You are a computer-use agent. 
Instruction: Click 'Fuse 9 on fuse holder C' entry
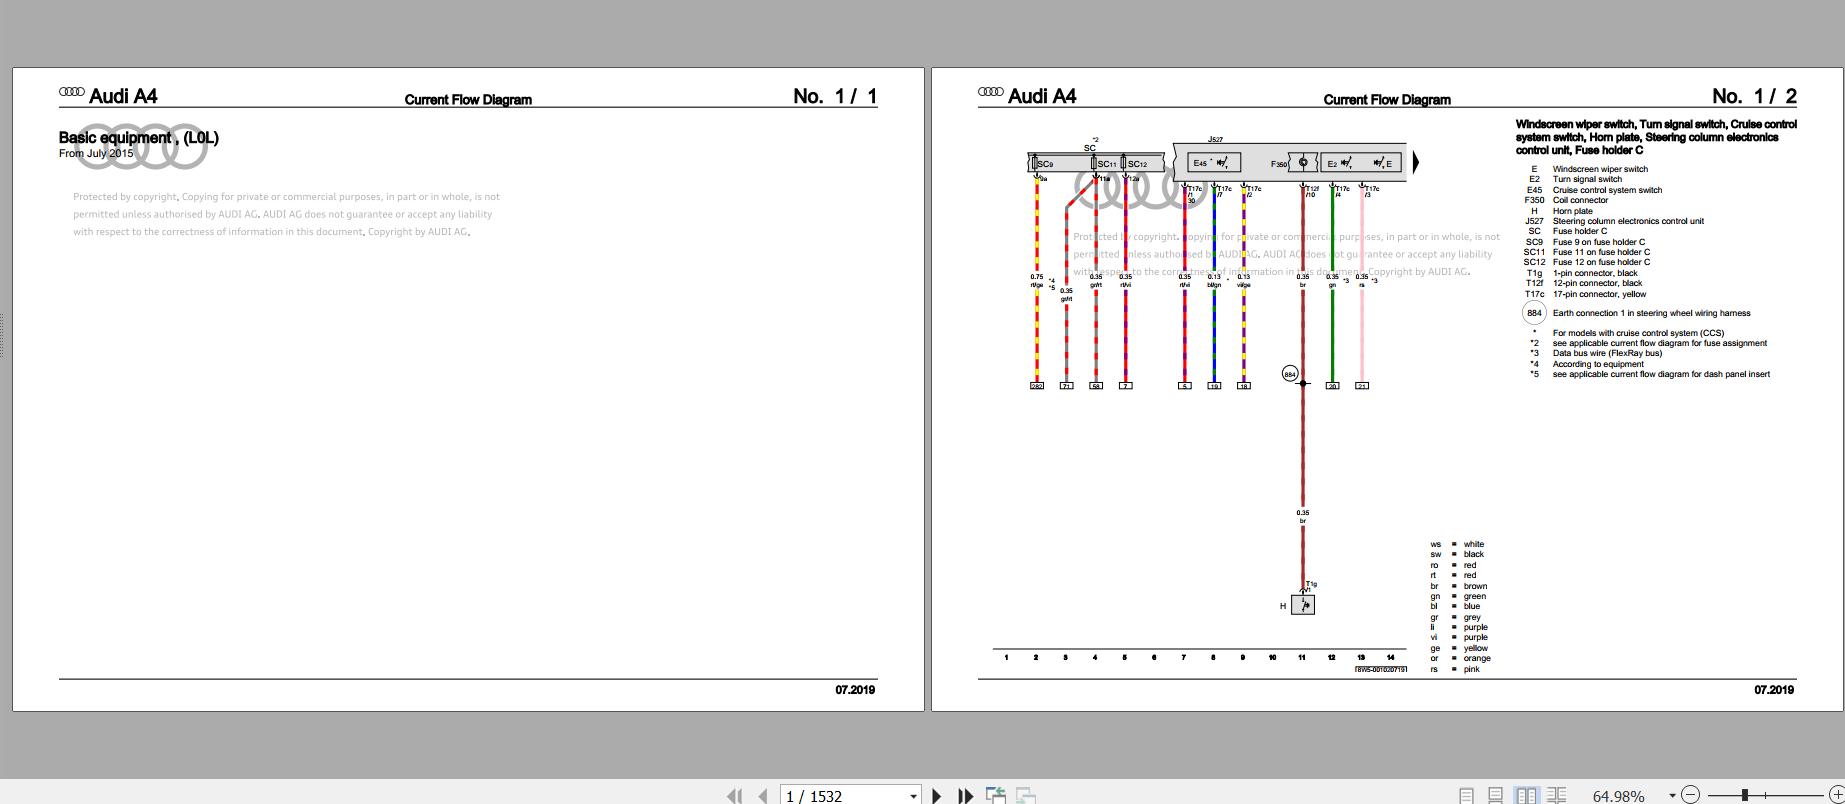pos(1599,242)
